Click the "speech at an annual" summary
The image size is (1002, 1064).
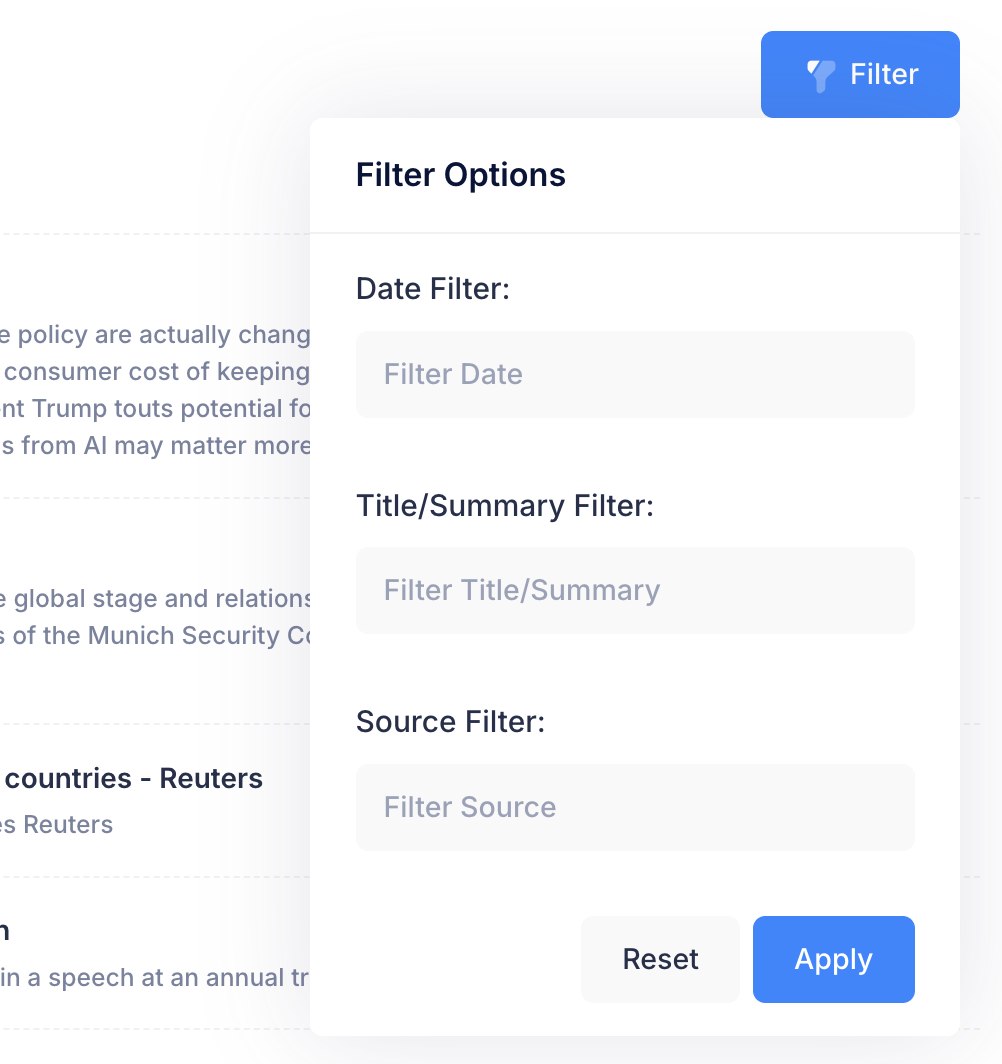pyautogui.click(x=155, y=978)
